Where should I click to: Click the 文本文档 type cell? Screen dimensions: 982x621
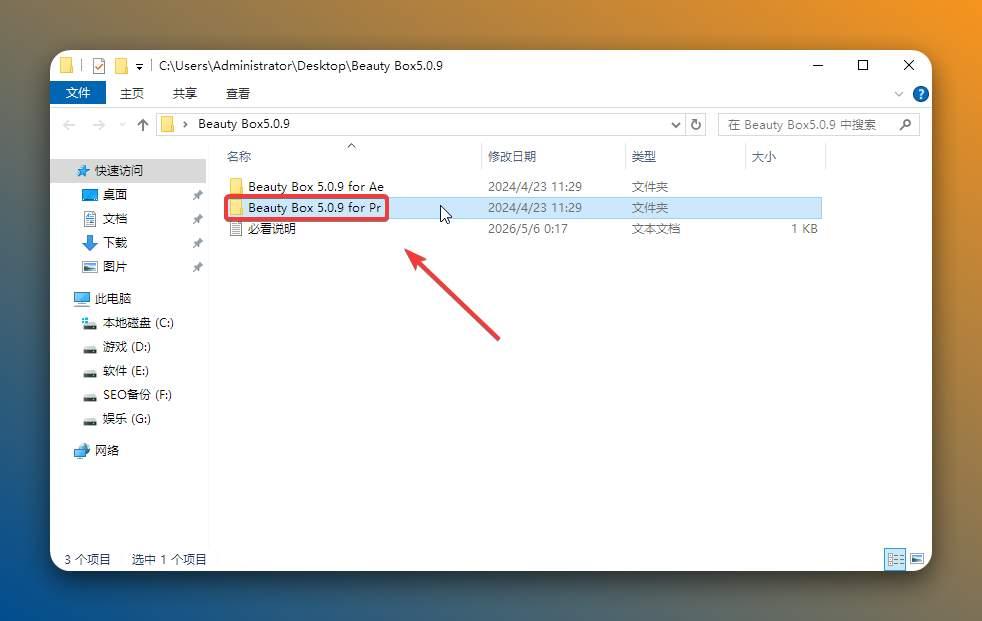[655, 229]
